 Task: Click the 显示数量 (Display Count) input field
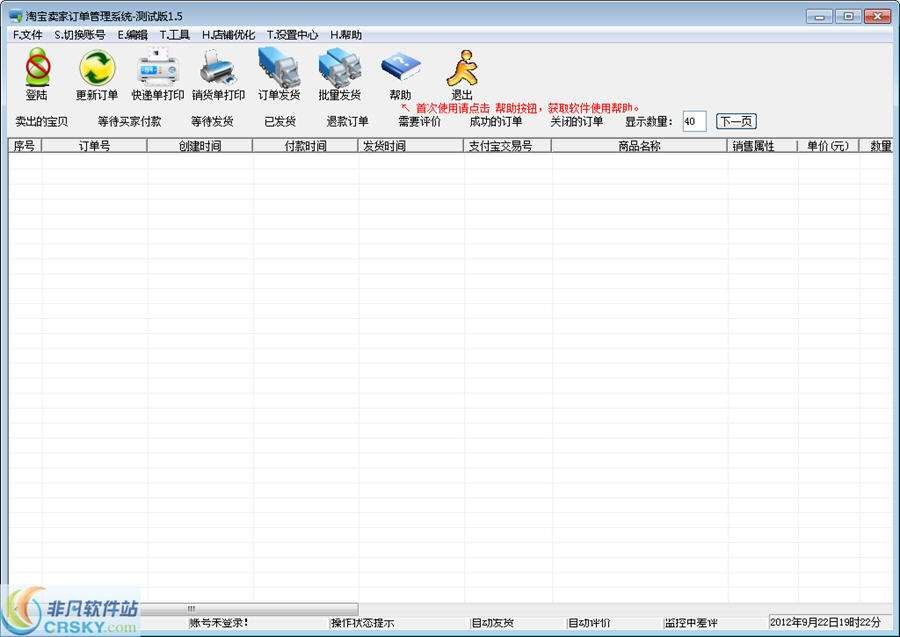pyautogui.click(x=690, y=121)
